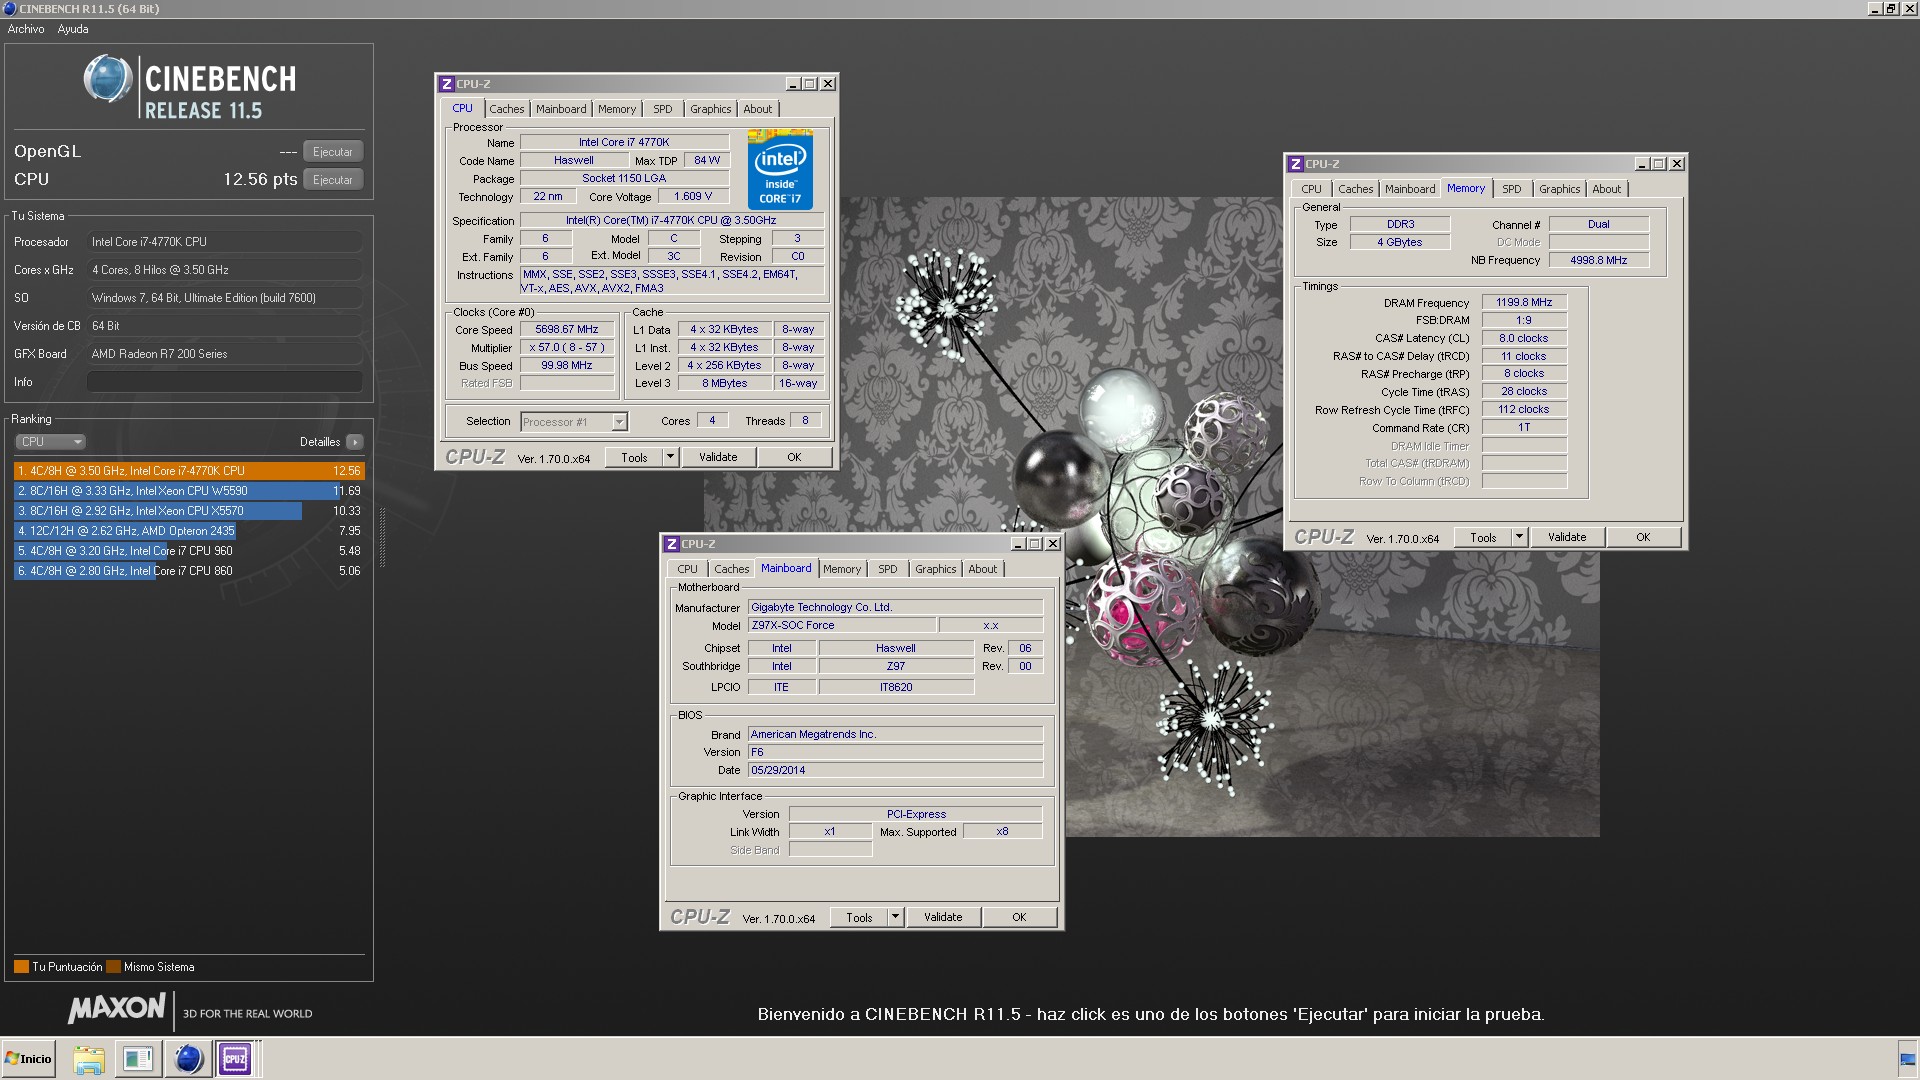
Task: Switch to Cinebench taskbar icon
Action: point(187,1059)
